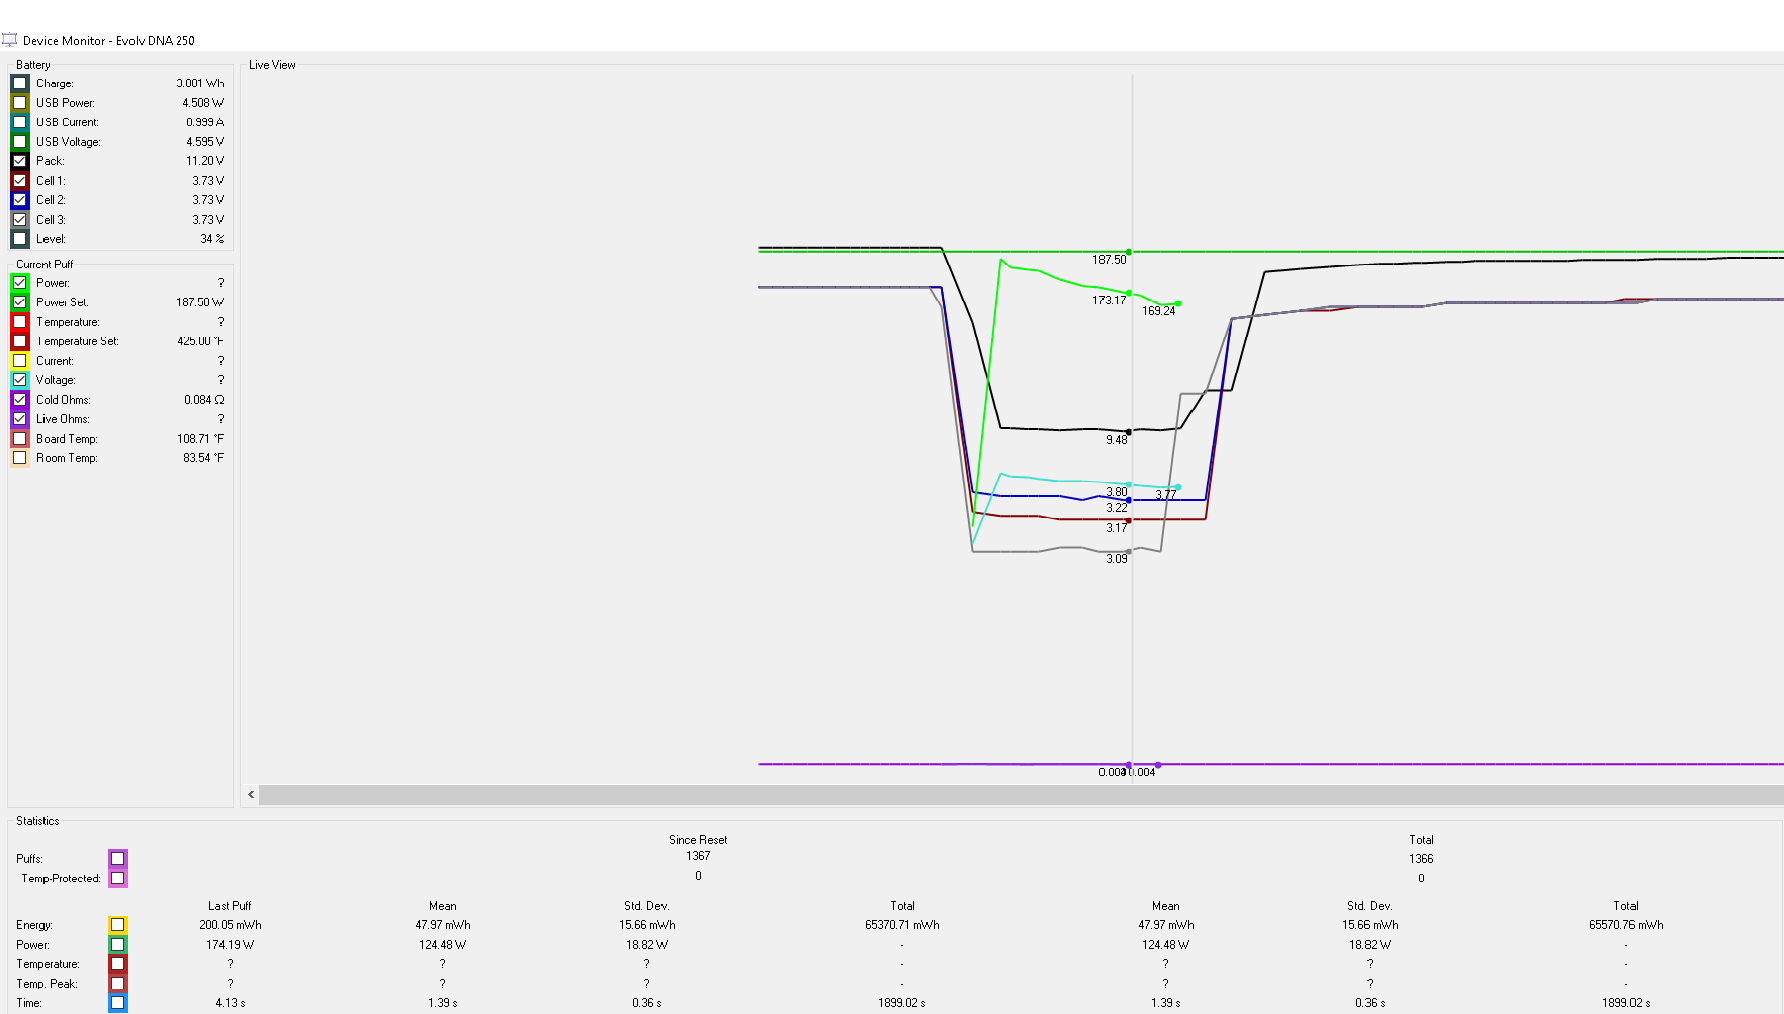Check the Room Temp checkbox
The height and width of the screenshot is (1014, 1784).
20,458
